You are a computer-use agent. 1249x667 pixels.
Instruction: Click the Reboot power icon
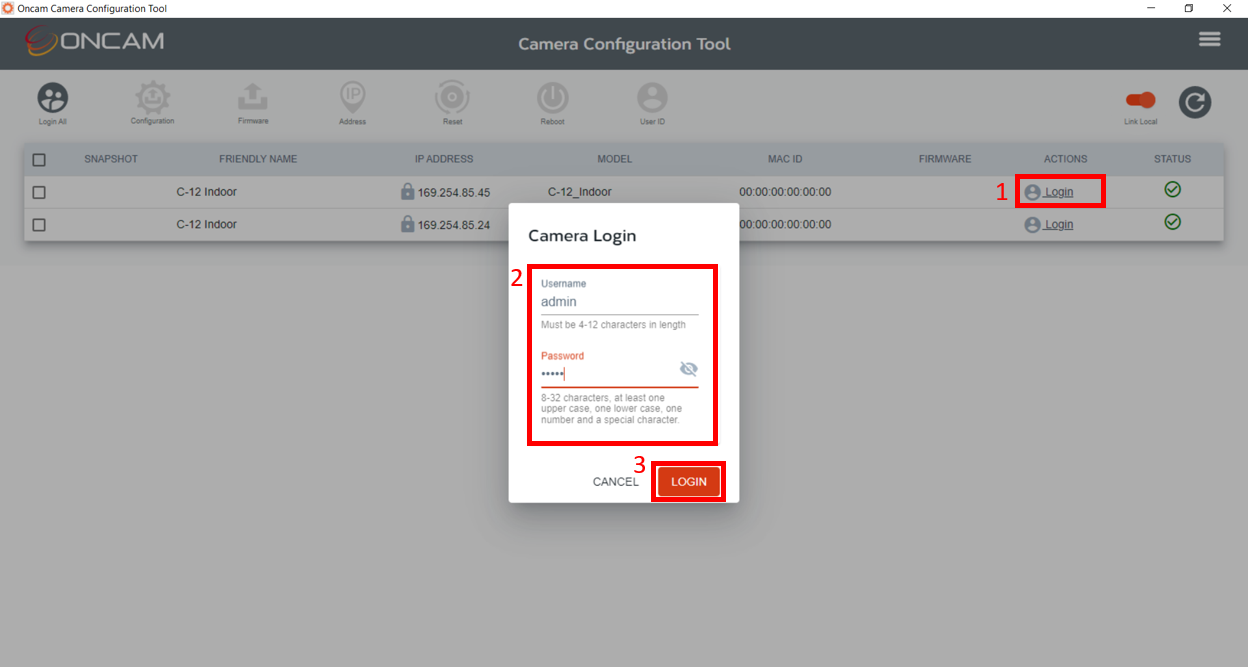552,98
